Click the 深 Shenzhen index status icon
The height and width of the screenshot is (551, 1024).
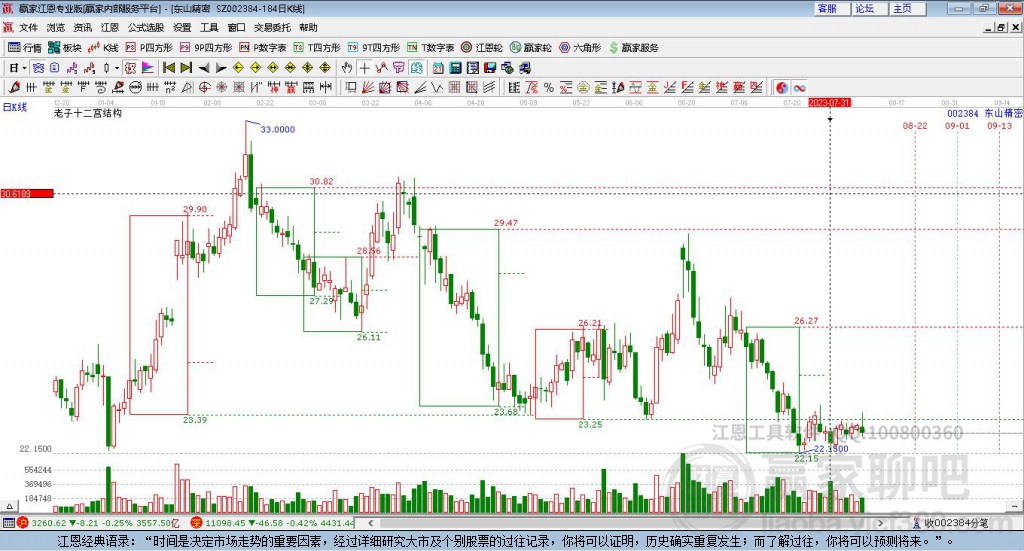pyautogui.click(x=196, y=523)
